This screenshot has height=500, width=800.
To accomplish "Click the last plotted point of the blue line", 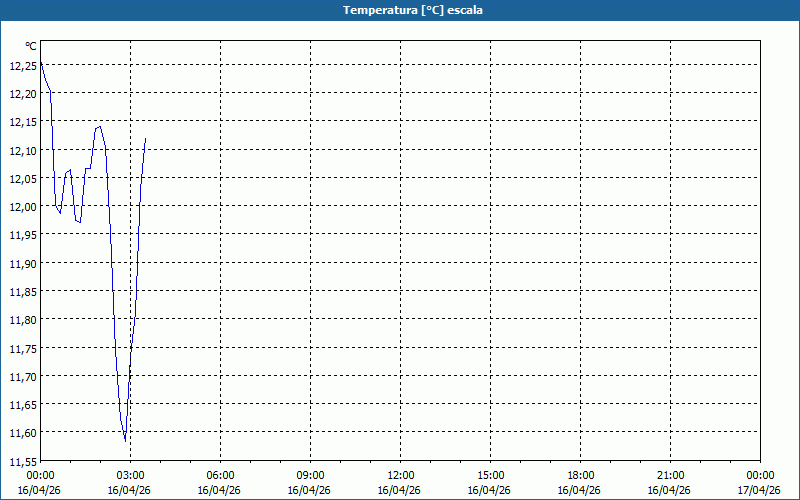I will pos(146,139).
